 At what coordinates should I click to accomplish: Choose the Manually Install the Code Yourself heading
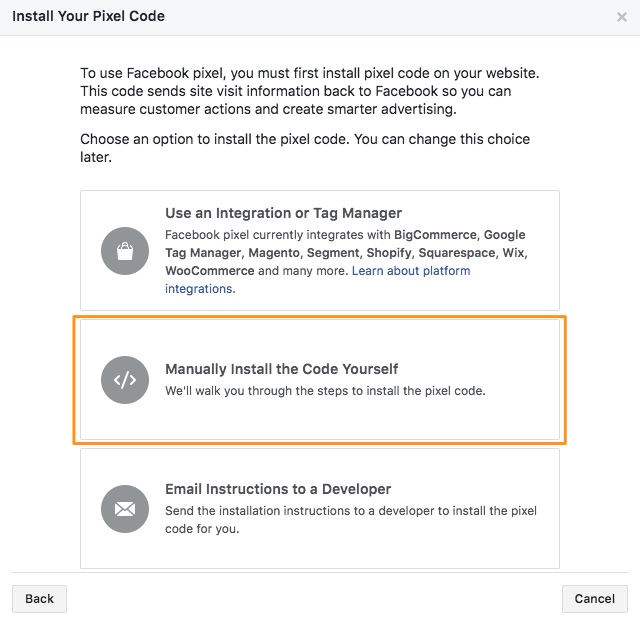pyautogui.click(x=281, y=369)
